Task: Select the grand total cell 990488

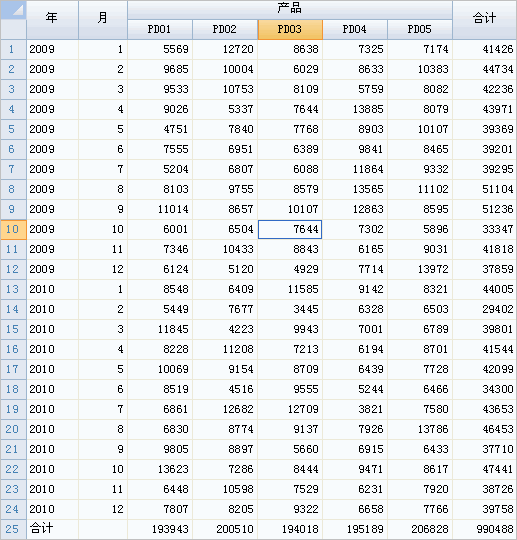Action: tap(485, 529)
